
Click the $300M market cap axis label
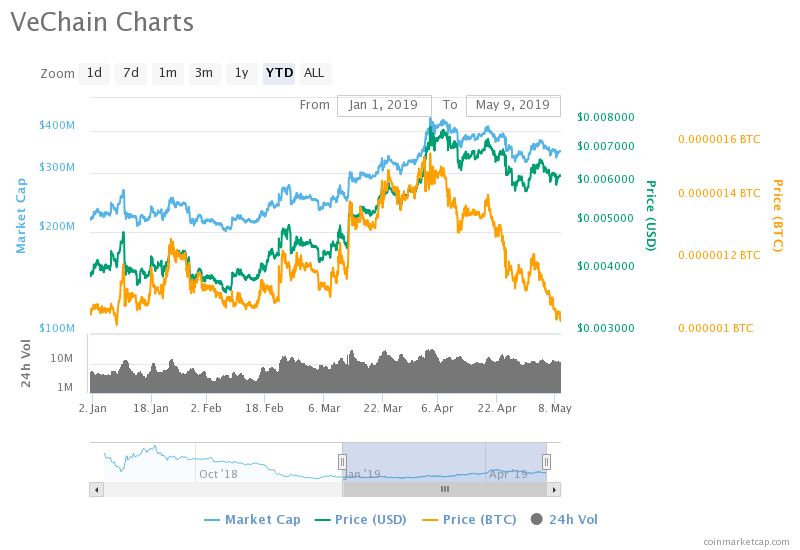pos(57,167)
